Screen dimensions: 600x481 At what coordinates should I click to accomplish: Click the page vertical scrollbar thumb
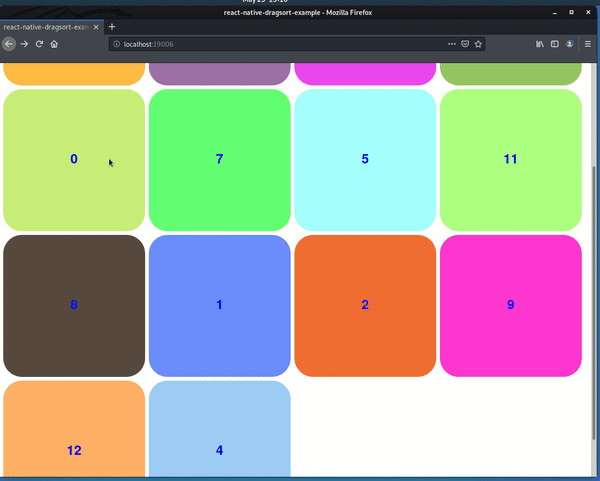pyautogui.click(x=594, y=302)
